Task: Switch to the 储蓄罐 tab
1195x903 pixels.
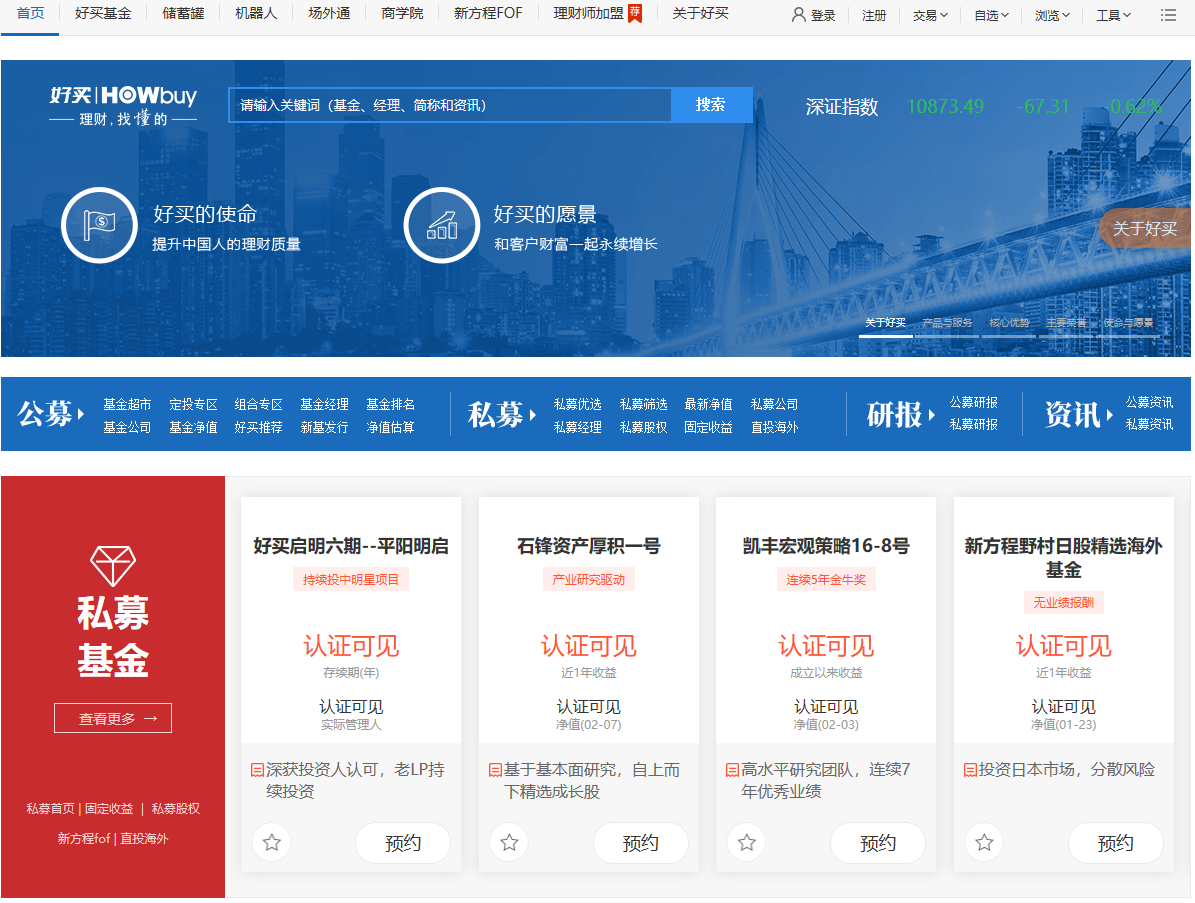Action: coord(183,15)
